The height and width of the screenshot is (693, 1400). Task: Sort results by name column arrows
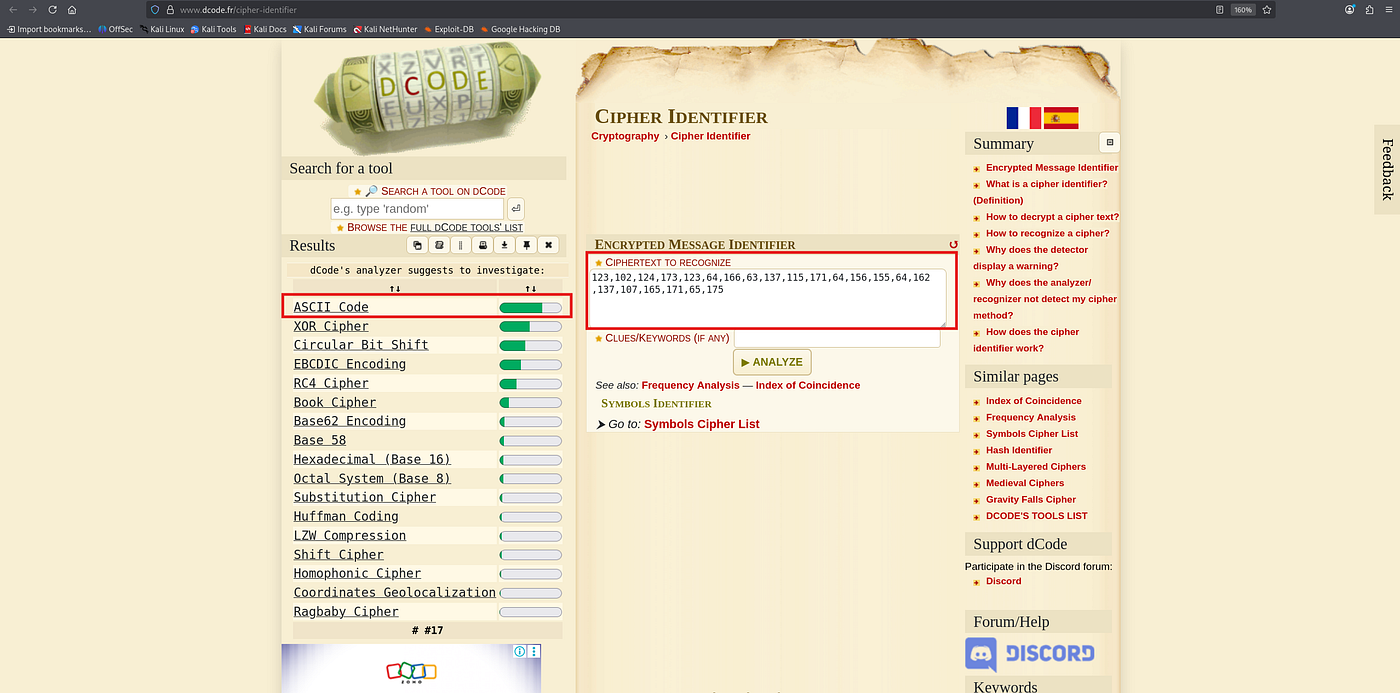[x=395, y=289]
